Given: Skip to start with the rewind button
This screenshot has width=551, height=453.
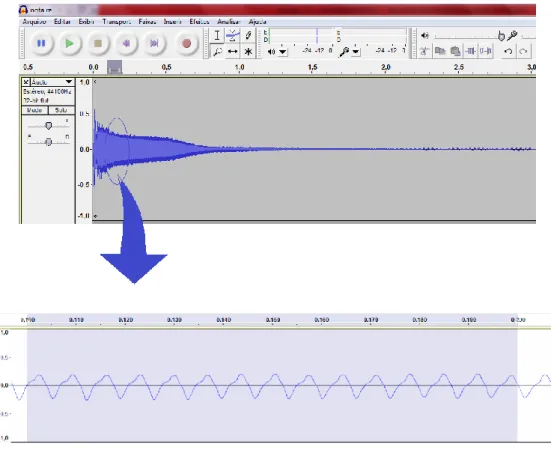Looking at the screenshot, I should (x=126, y=43).
